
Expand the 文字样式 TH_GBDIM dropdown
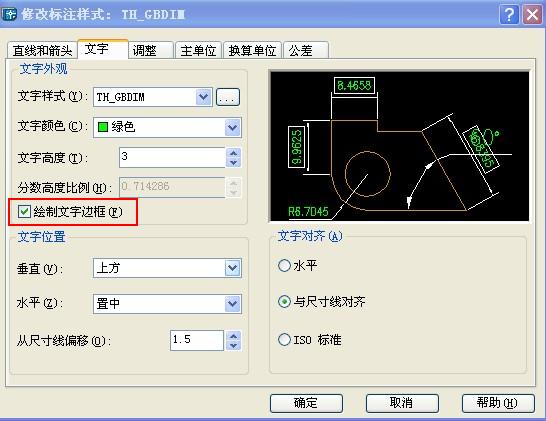pyautogui.click(x=203, y=97)
